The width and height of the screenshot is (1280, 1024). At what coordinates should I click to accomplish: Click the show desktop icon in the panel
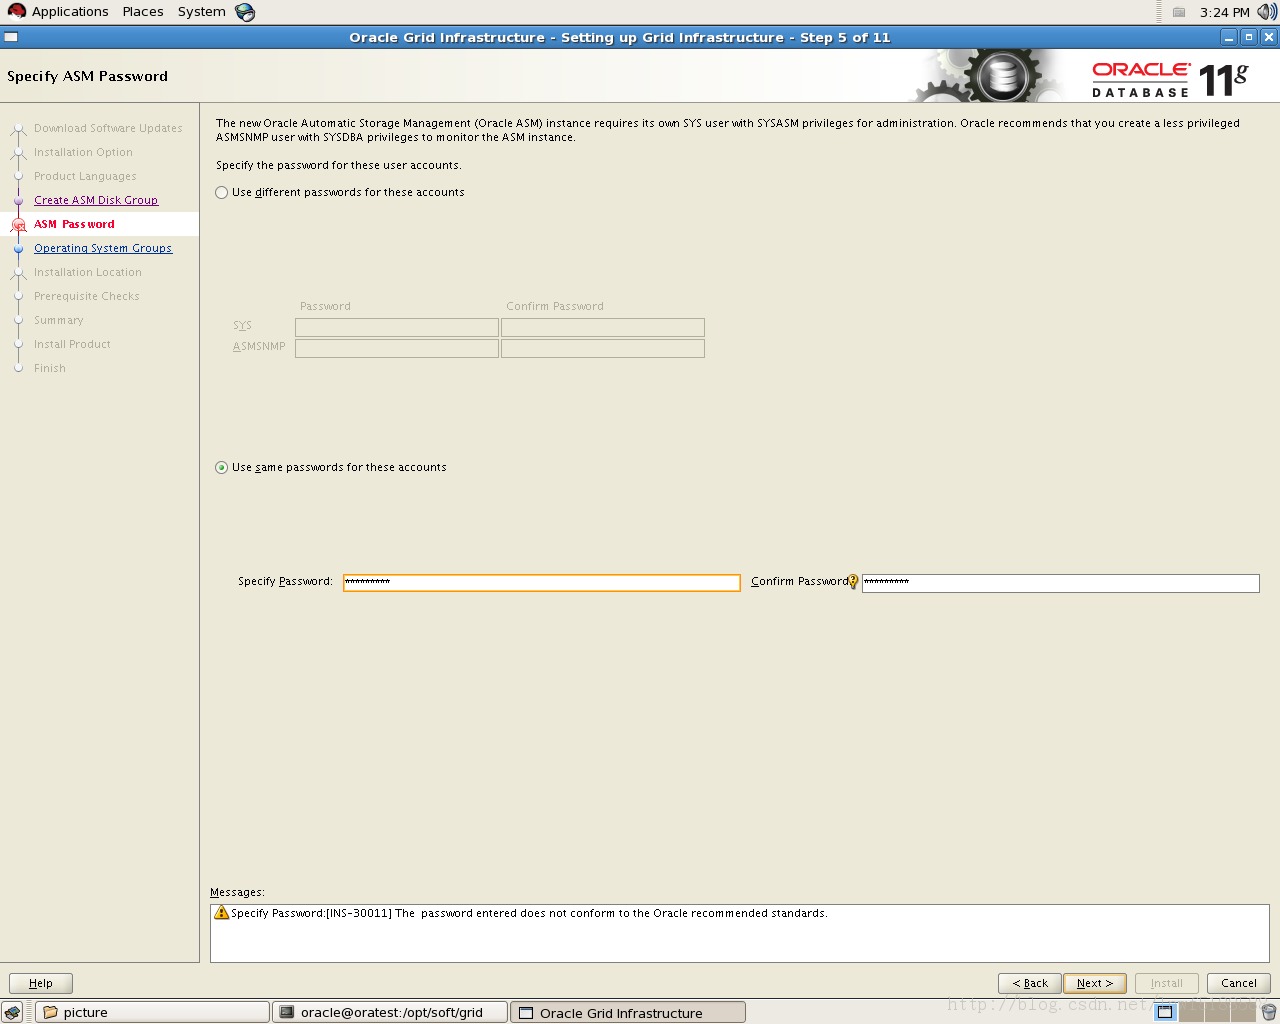point(13,1012)
